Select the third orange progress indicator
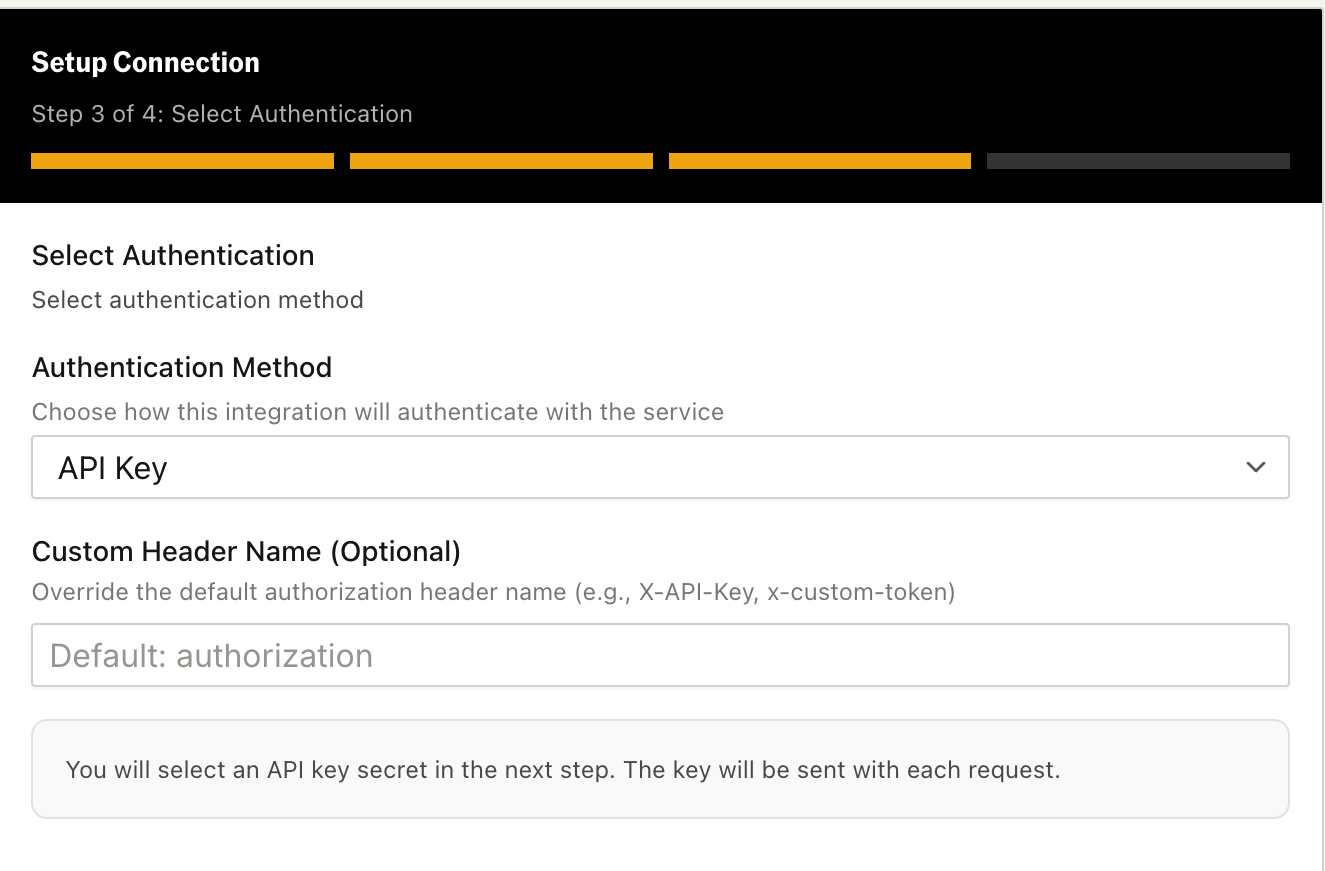The width and height of the screenshot is (1325, 871). click(819, 161)
